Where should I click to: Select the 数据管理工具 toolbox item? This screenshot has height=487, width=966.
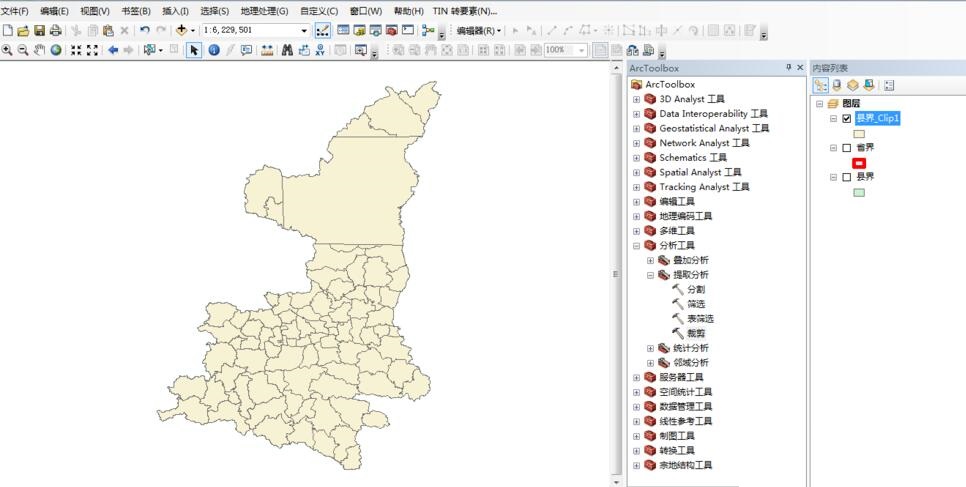click(685, 407)
